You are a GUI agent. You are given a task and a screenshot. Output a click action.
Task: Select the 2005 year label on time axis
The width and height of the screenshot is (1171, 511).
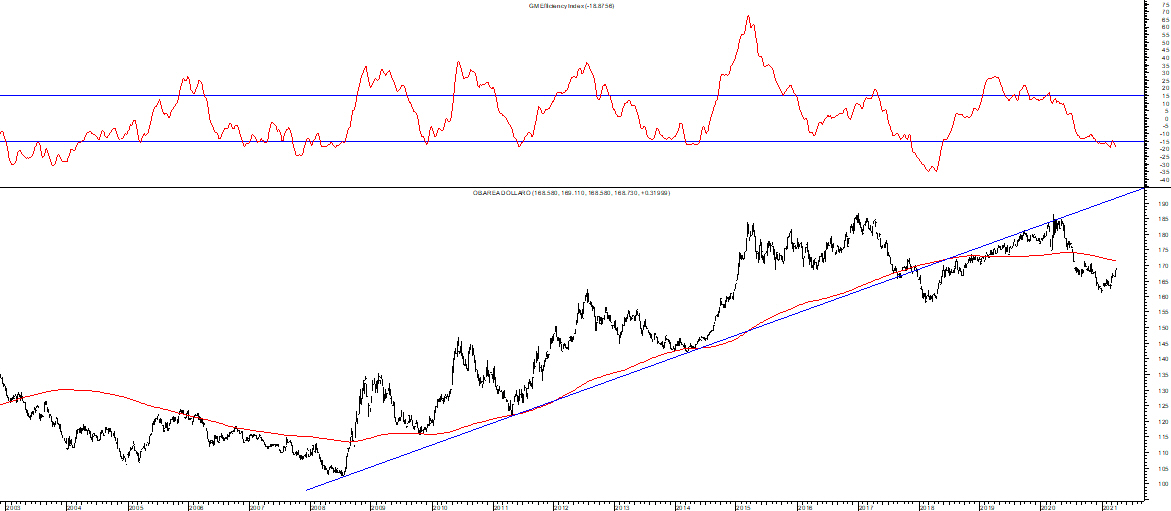[x=134, y=507]
